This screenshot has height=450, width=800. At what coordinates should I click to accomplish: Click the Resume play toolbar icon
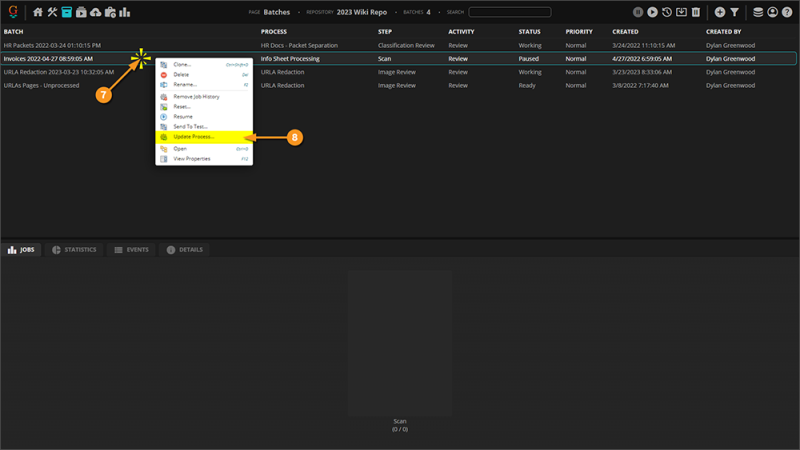[652, 12]
